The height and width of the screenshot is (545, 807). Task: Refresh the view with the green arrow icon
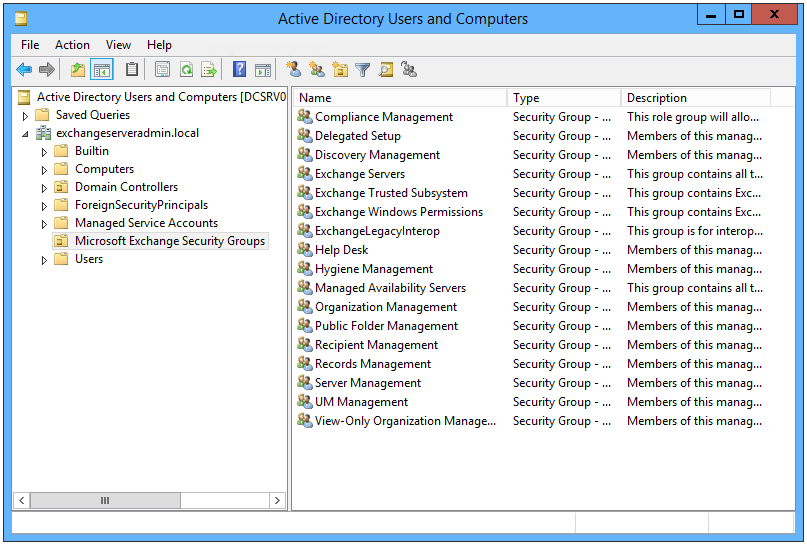pyautogui.click(x=186, y=69)
